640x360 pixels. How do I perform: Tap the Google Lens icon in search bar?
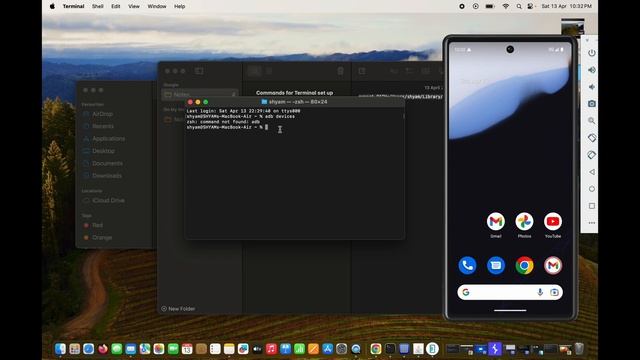click(554, 292)
